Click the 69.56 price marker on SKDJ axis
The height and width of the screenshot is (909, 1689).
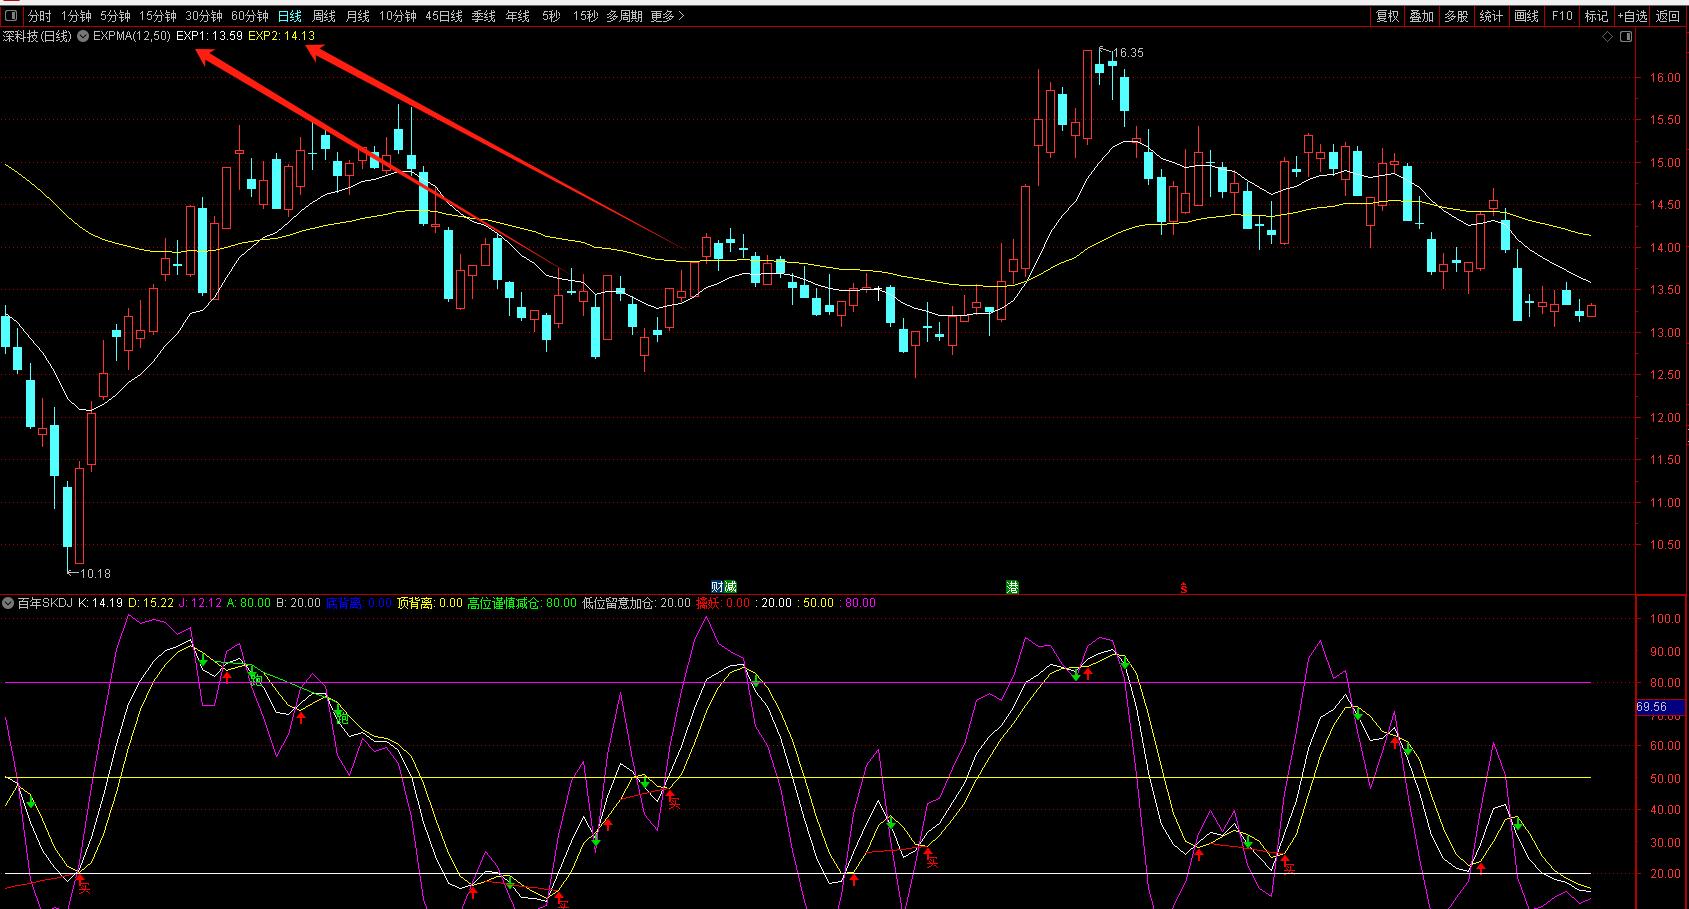(1652, 707)
